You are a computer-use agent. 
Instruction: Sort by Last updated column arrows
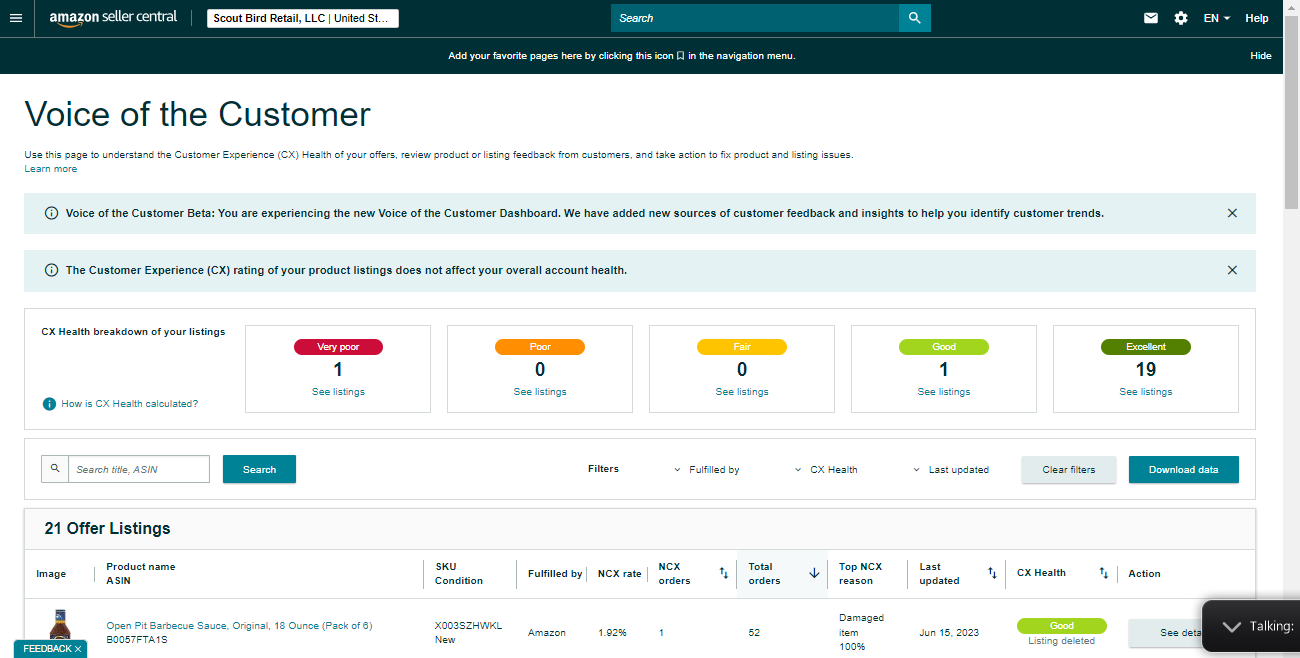[992, 573]
